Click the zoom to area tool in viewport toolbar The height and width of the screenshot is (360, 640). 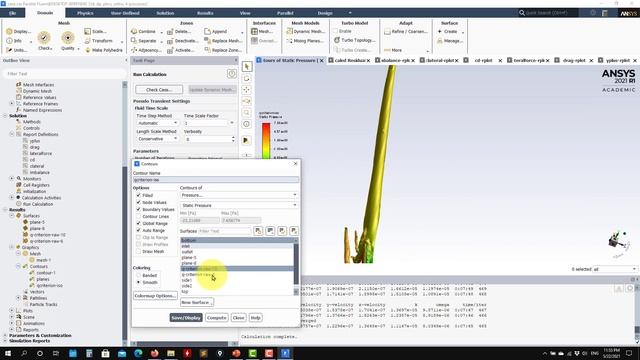point(246,113)
